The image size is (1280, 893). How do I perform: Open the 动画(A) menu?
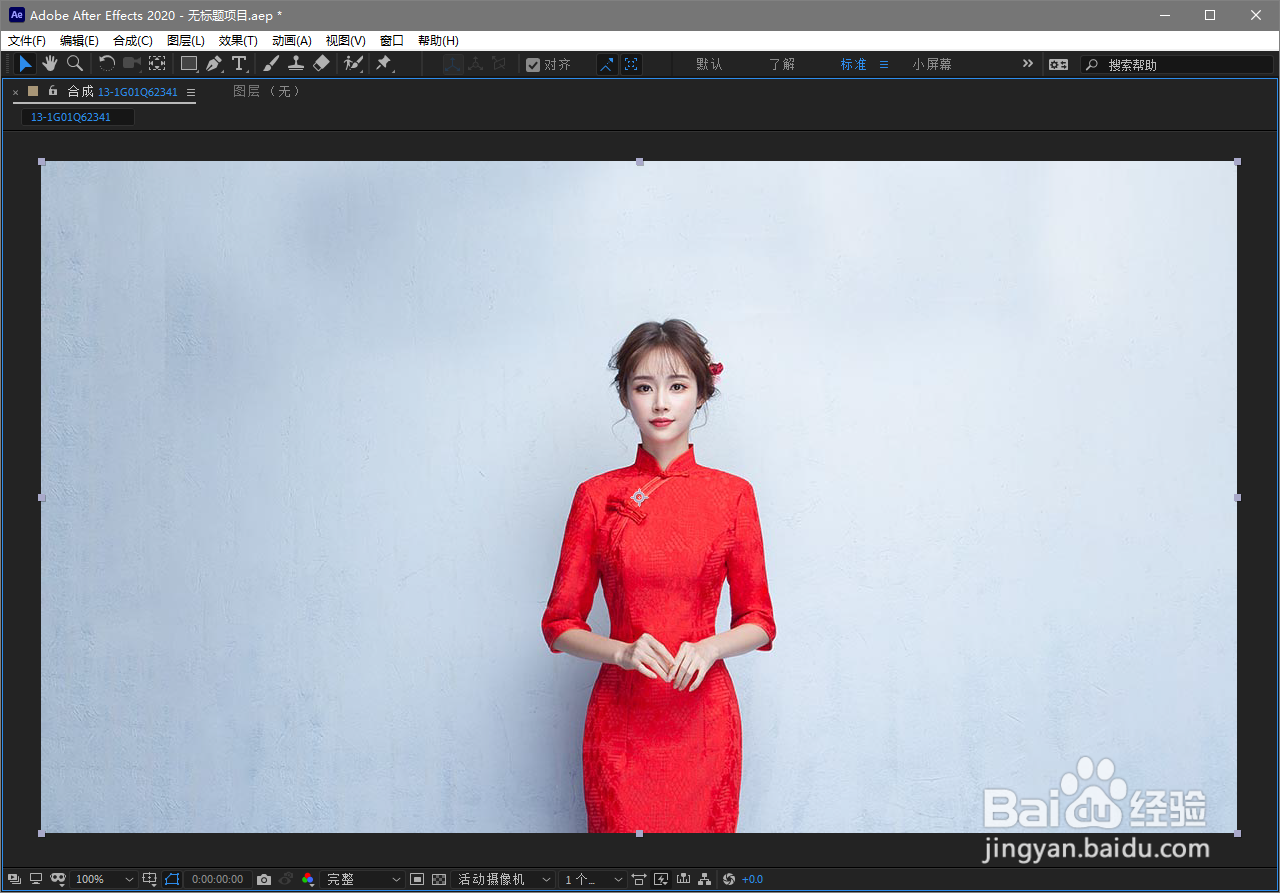(x=292, y=41)
